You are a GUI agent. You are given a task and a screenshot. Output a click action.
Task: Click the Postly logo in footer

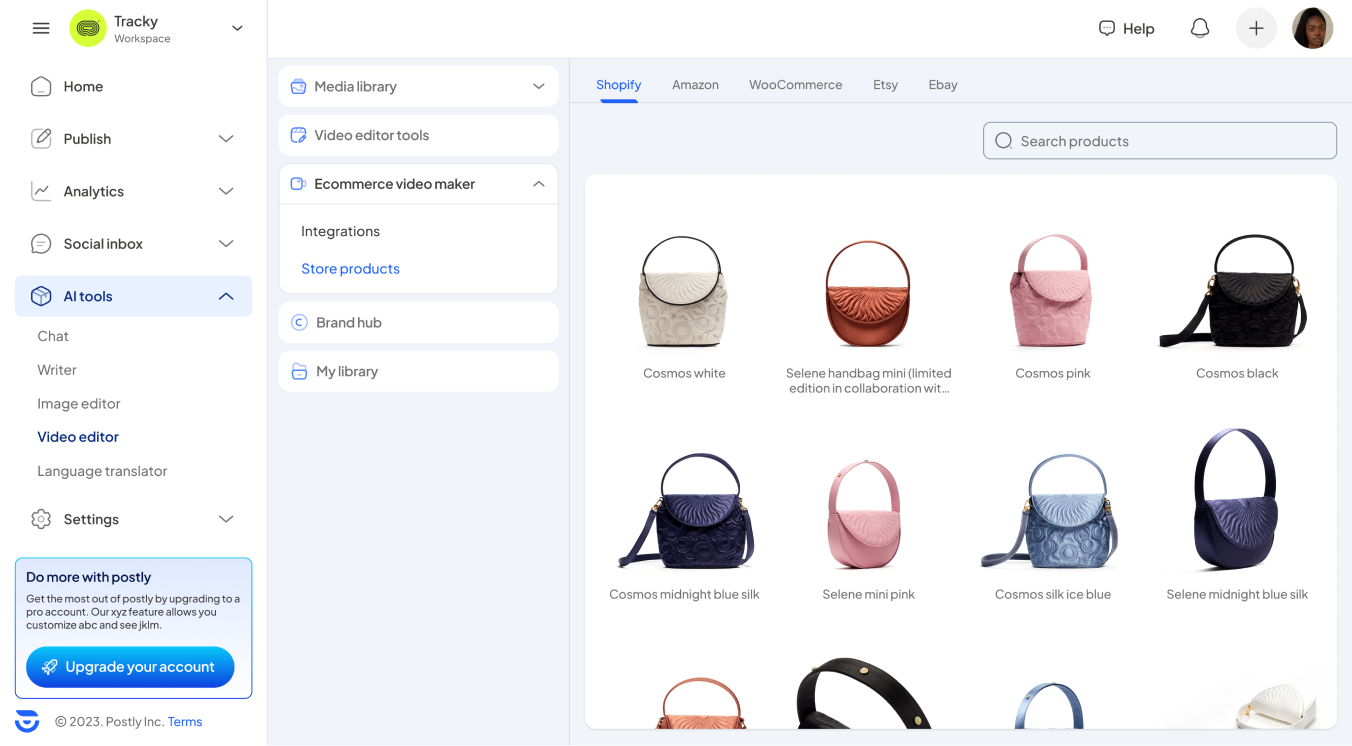[x=27, y=721]
